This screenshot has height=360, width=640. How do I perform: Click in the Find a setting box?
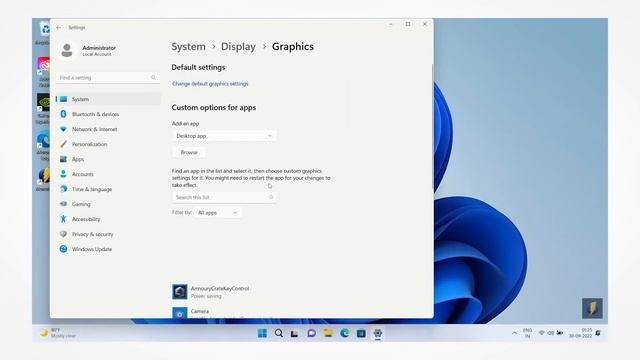(x=108, y=78)
